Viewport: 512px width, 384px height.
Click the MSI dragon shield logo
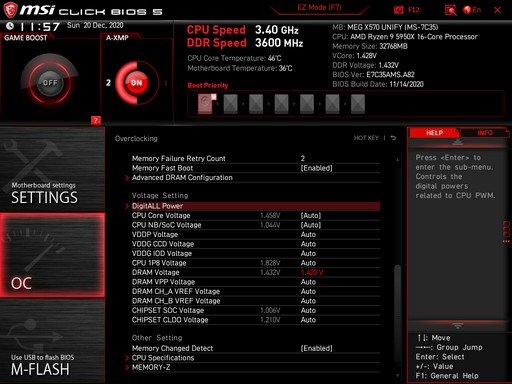(x=10, y=10)
